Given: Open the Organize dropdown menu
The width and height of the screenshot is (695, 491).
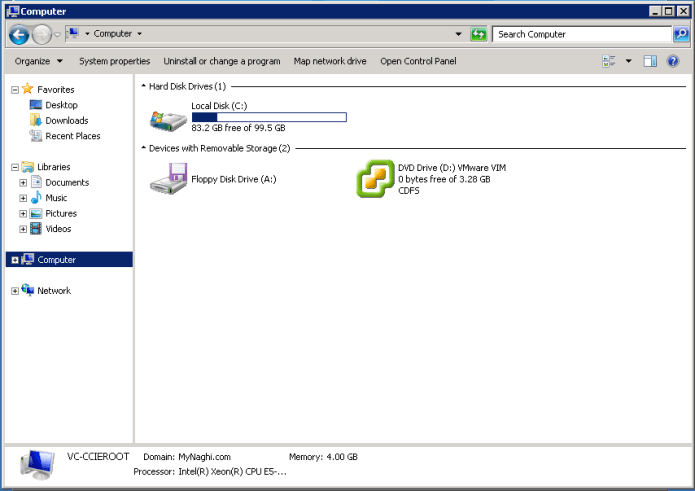Looking at the screenshot, I should coord(39,61).
